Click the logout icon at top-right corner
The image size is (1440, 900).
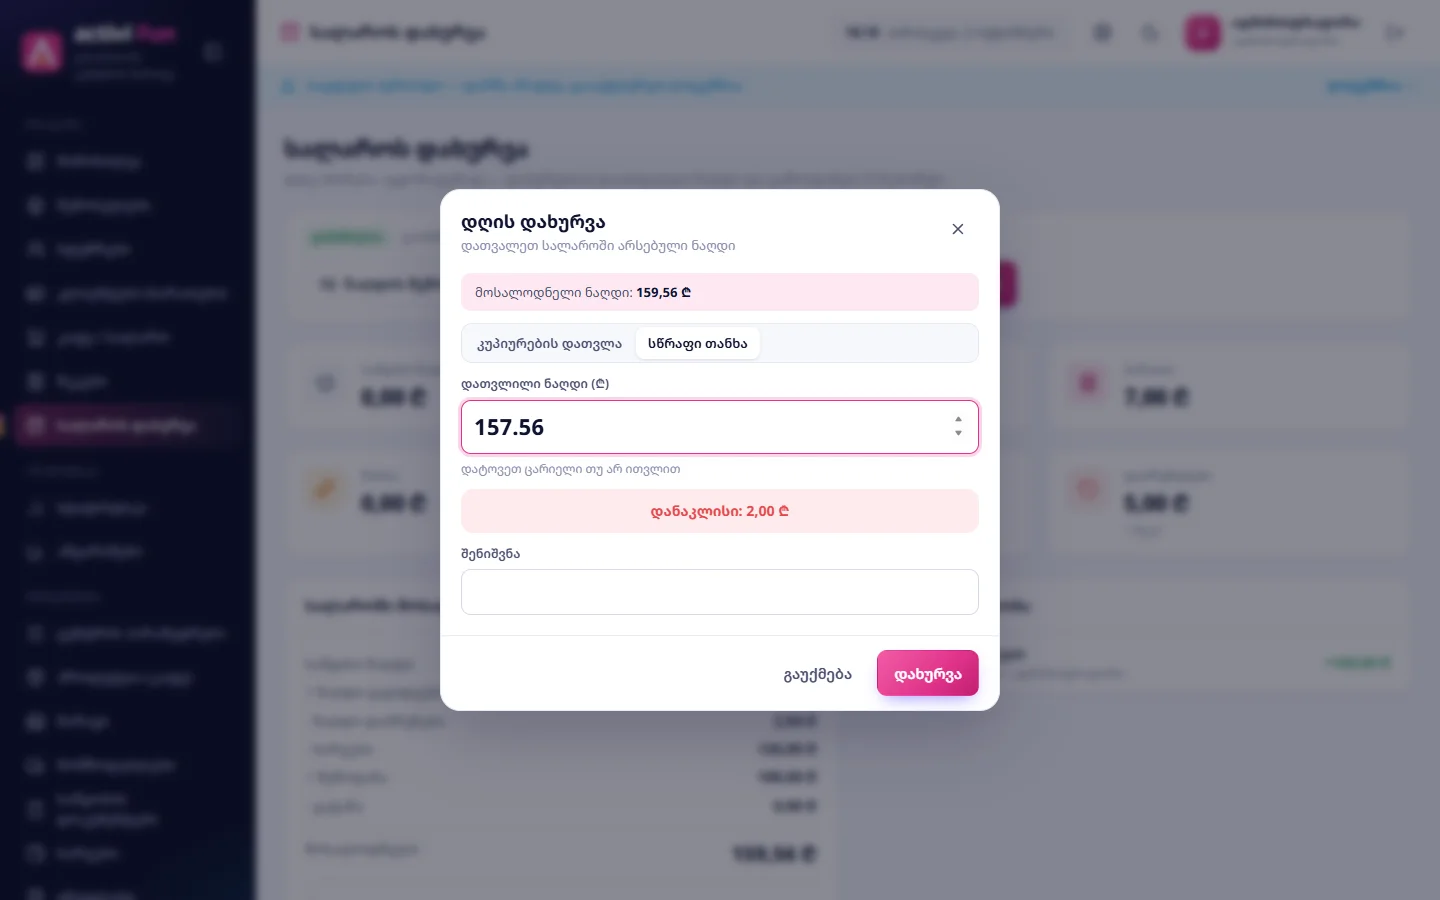click(1395, 33)
